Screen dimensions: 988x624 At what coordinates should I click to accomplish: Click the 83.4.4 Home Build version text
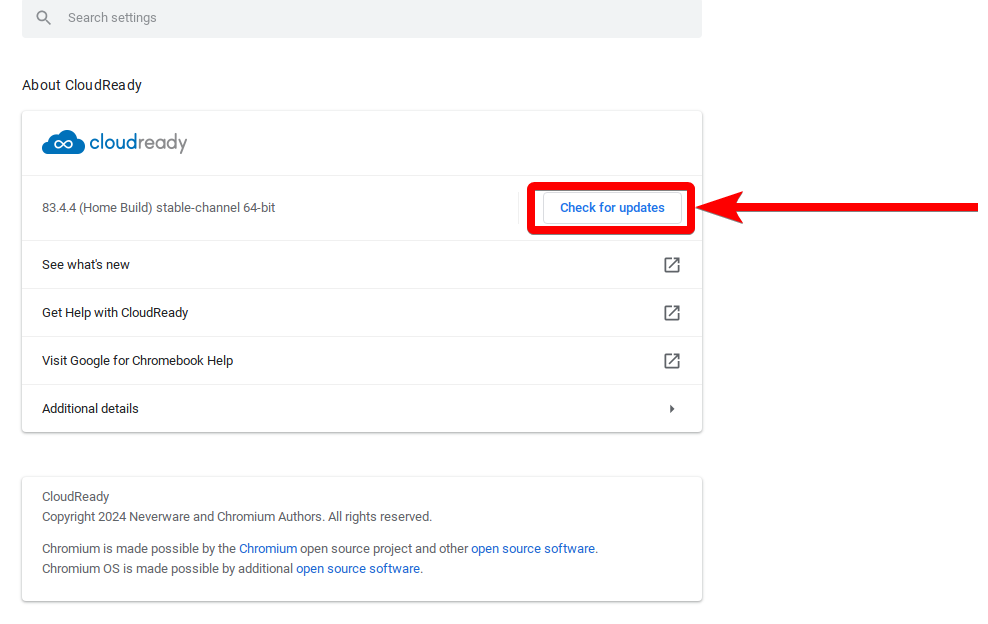pyautogui.click(x=158, y=208)
